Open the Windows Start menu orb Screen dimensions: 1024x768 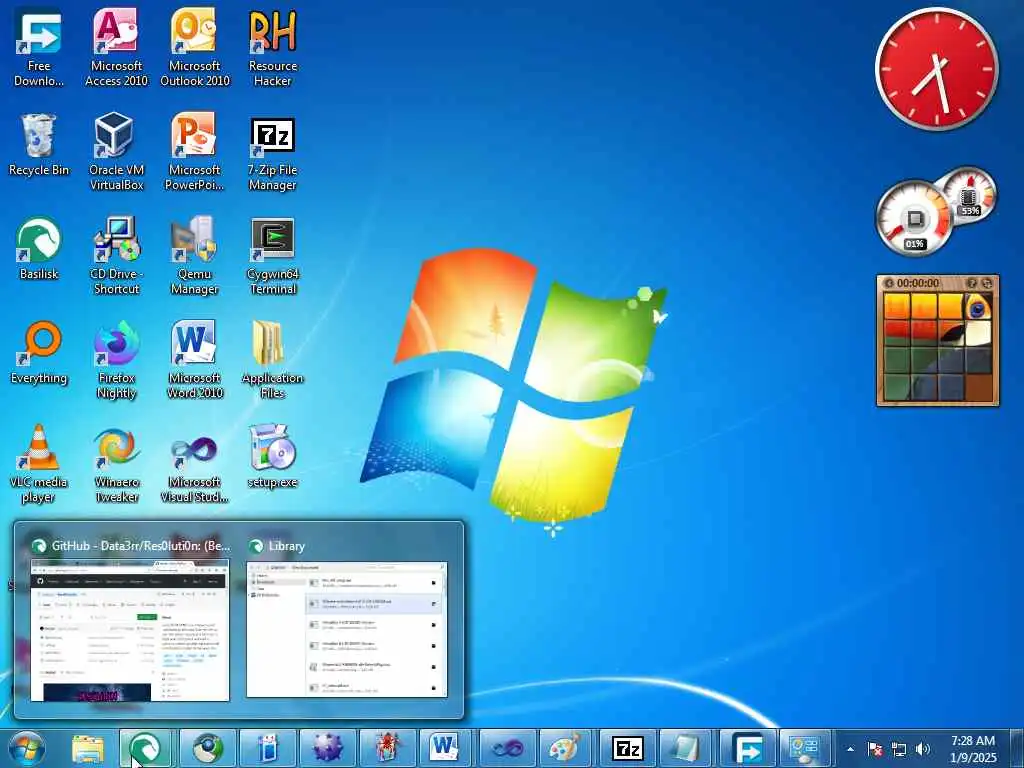[27, 748]
